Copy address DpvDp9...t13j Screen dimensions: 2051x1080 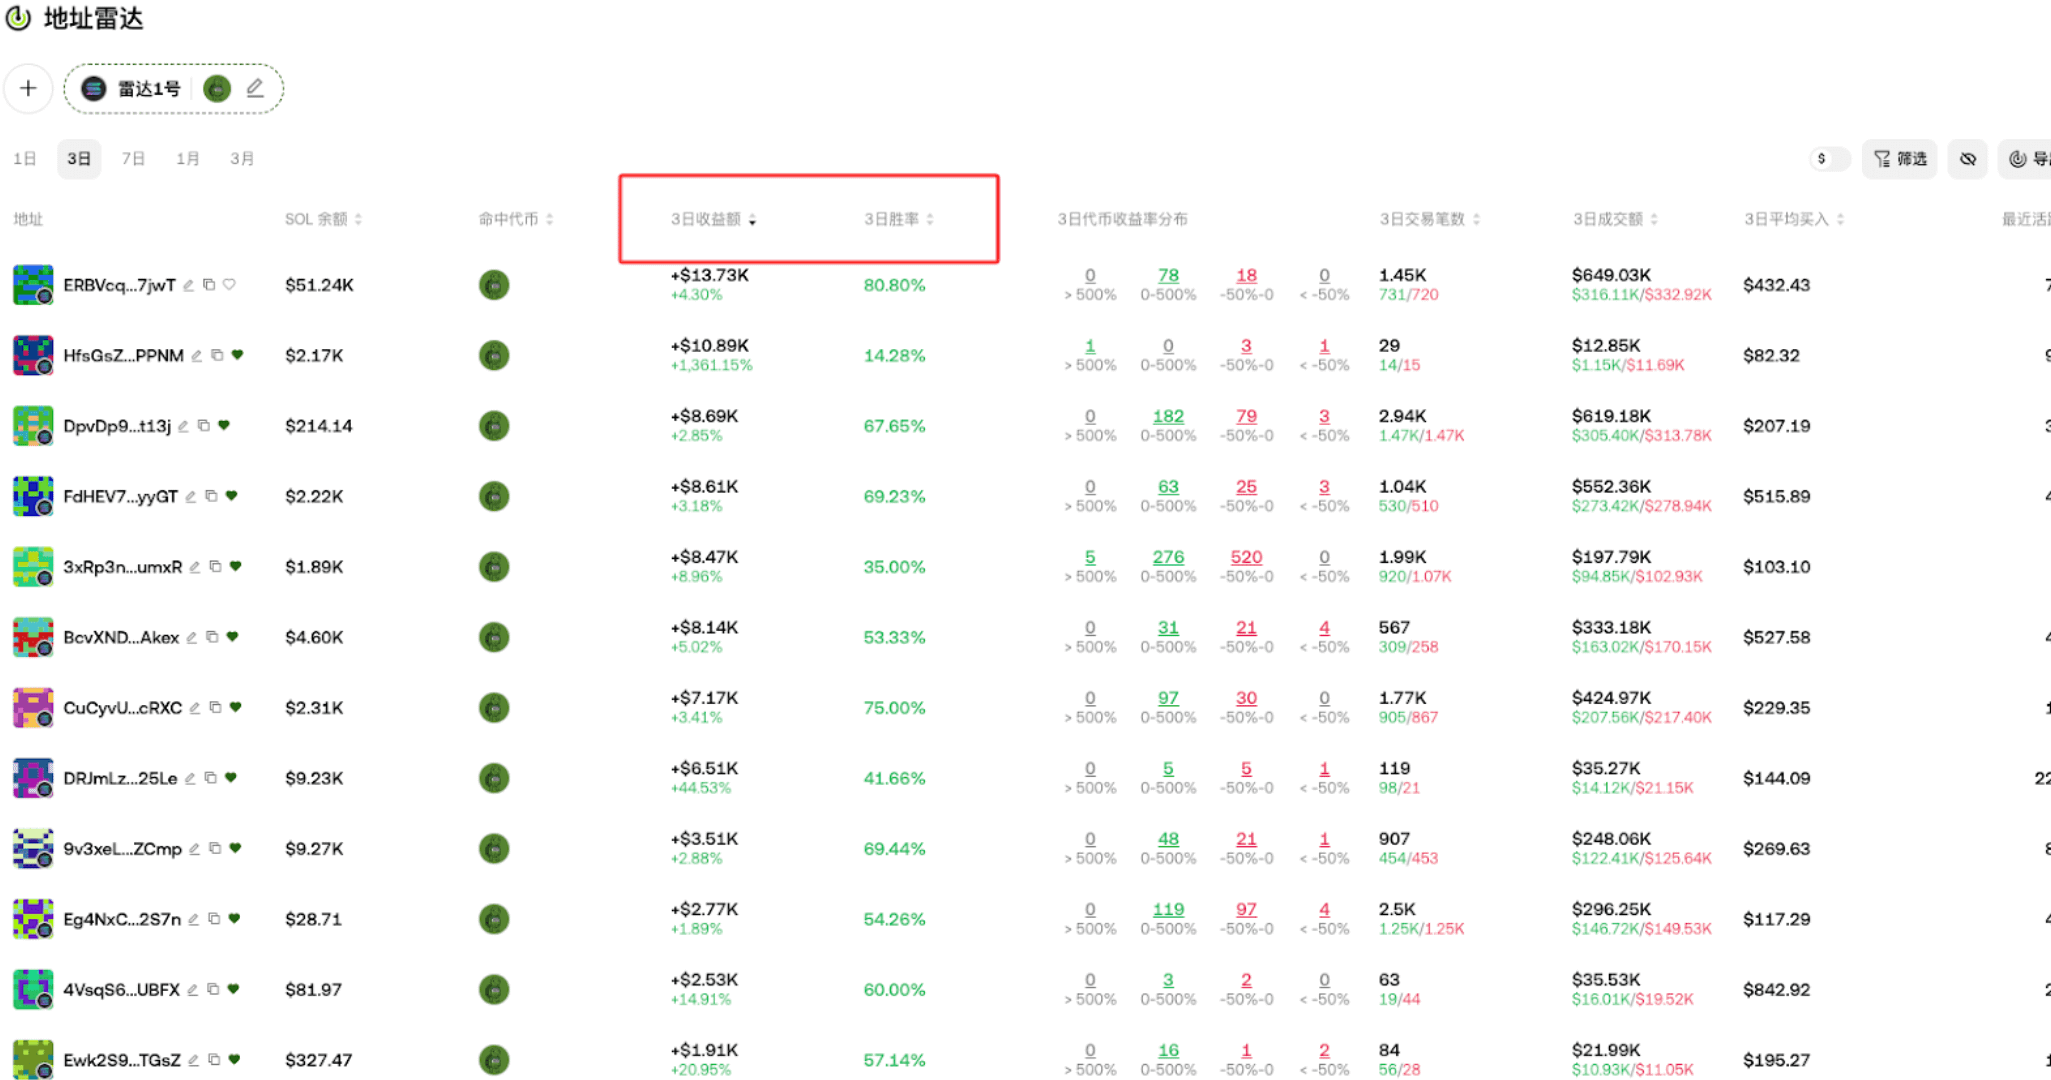[204, 426]
